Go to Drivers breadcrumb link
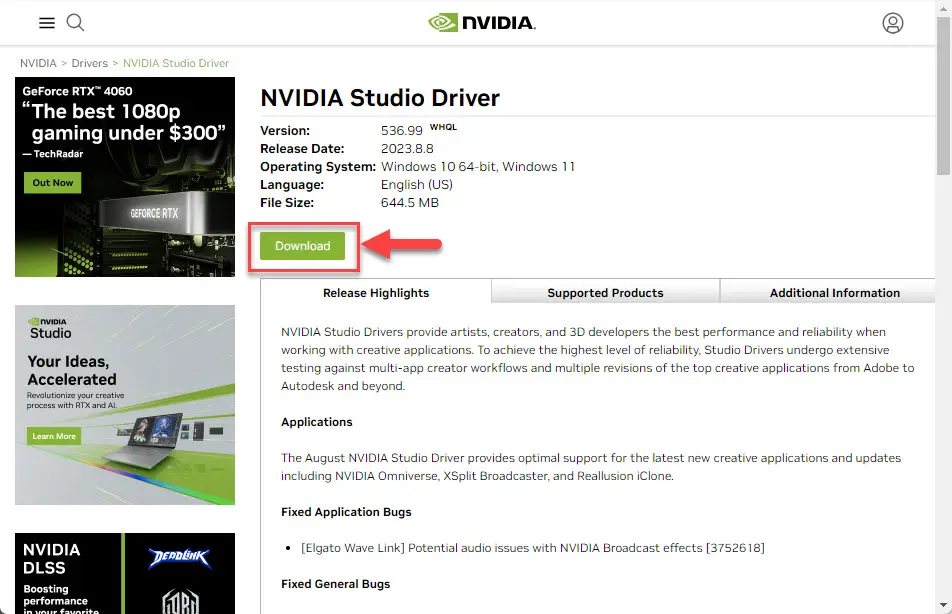This screenshot has height=614, width=952. pos(89,63)
